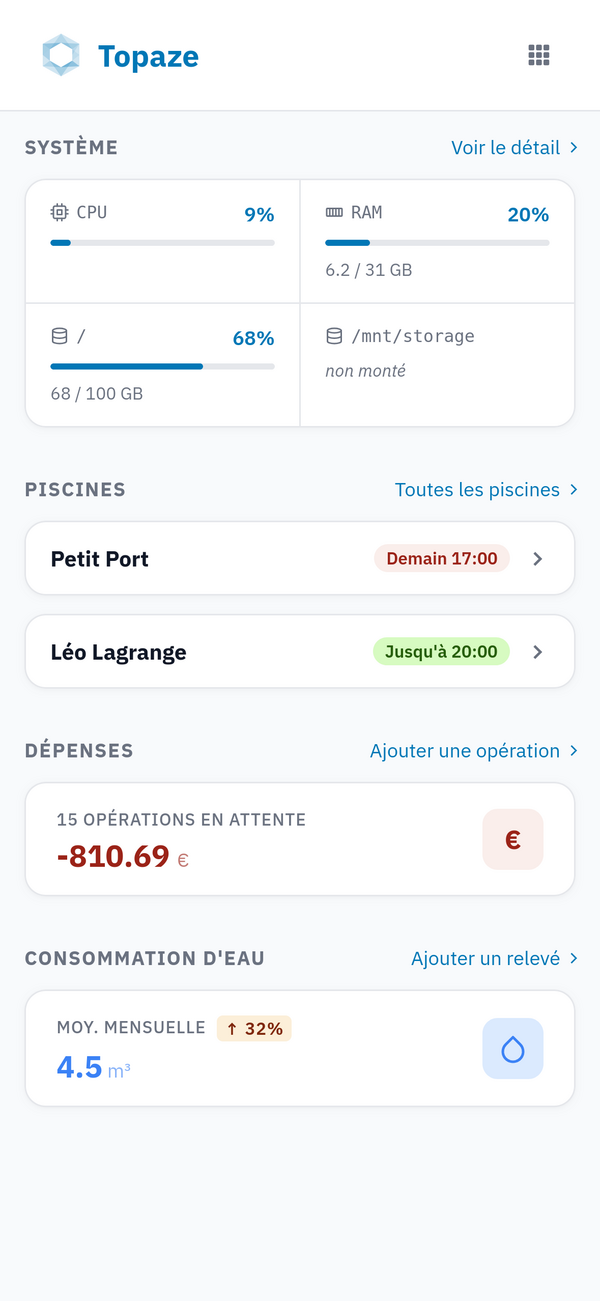Screen dimensions: 600x1301
Task: Click chevron next to Voir le détail
Action: 574,148
